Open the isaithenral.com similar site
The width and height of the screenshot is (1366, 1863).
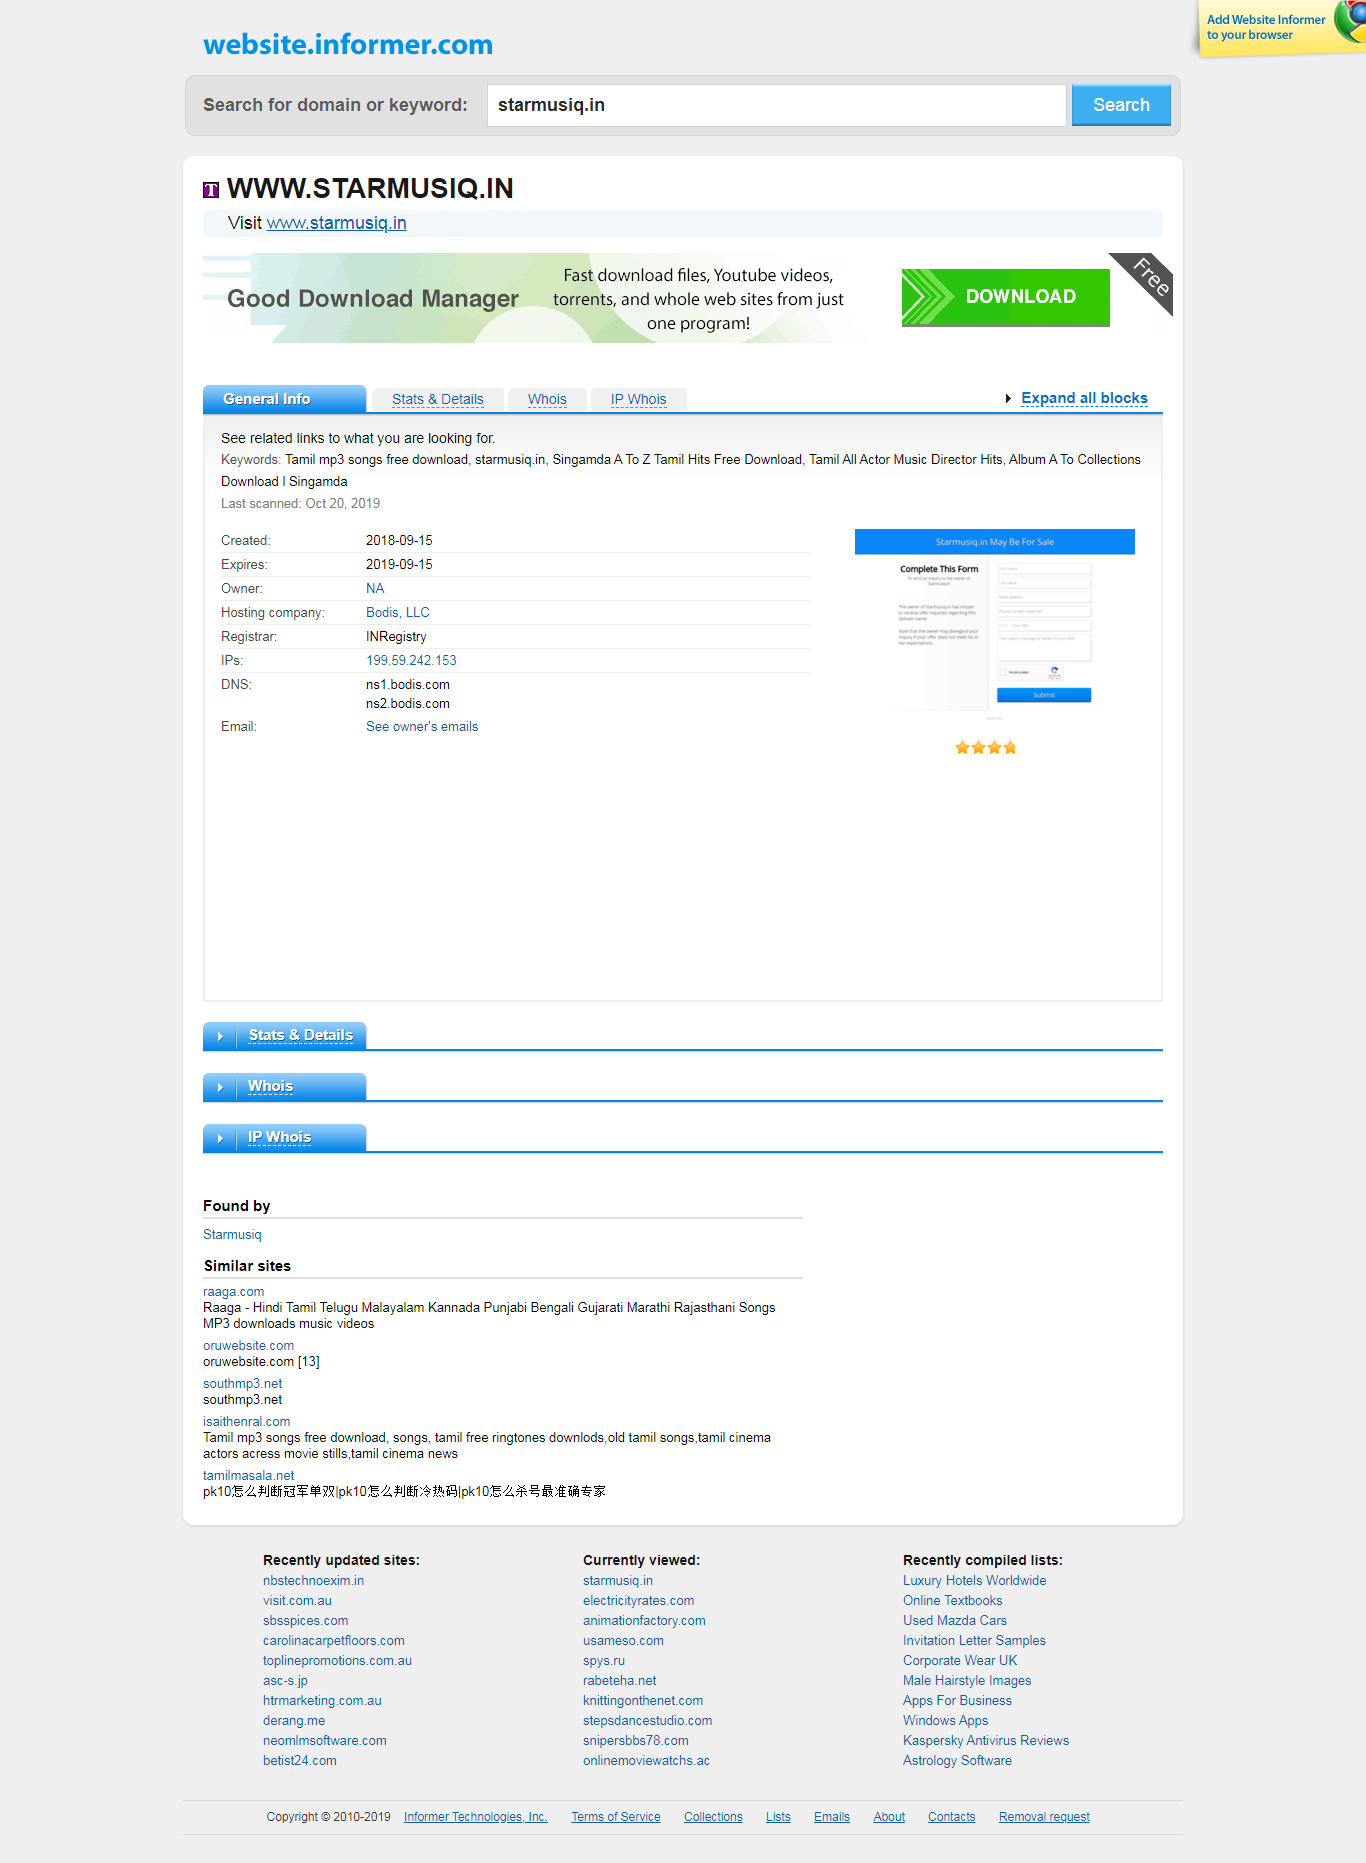point(246,1422)
